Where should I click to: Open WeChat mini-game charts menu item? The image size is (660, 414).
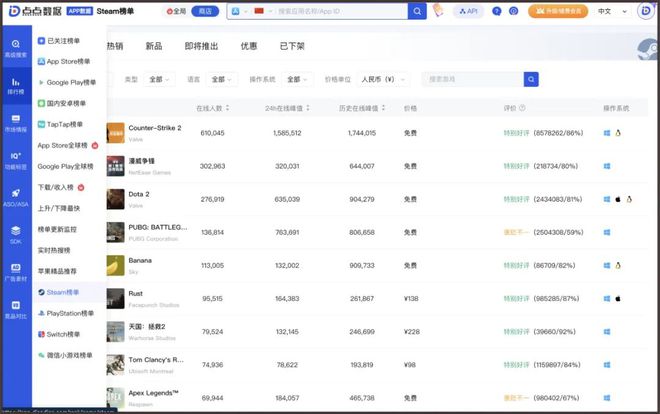pyautogui.click(x=65, y=355)
